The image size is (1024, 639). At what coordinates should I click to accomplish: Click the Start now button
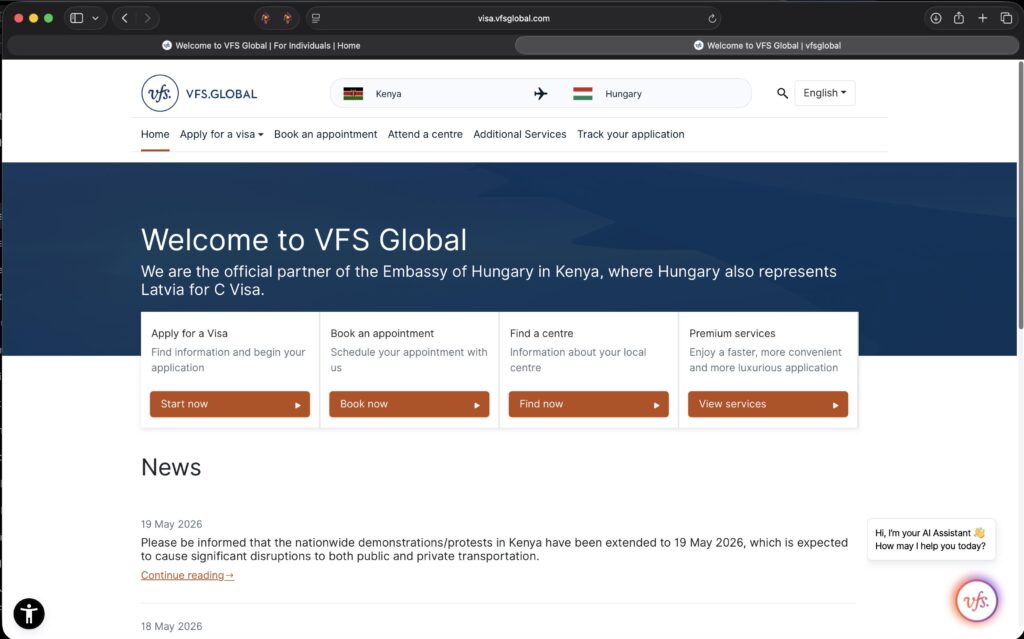click(x=230, y=404)
